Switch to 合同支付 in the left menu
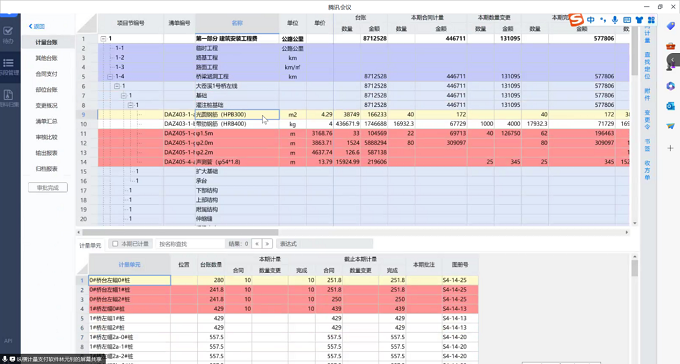This screenshot has height=364, width=680. tap(46, 74)
